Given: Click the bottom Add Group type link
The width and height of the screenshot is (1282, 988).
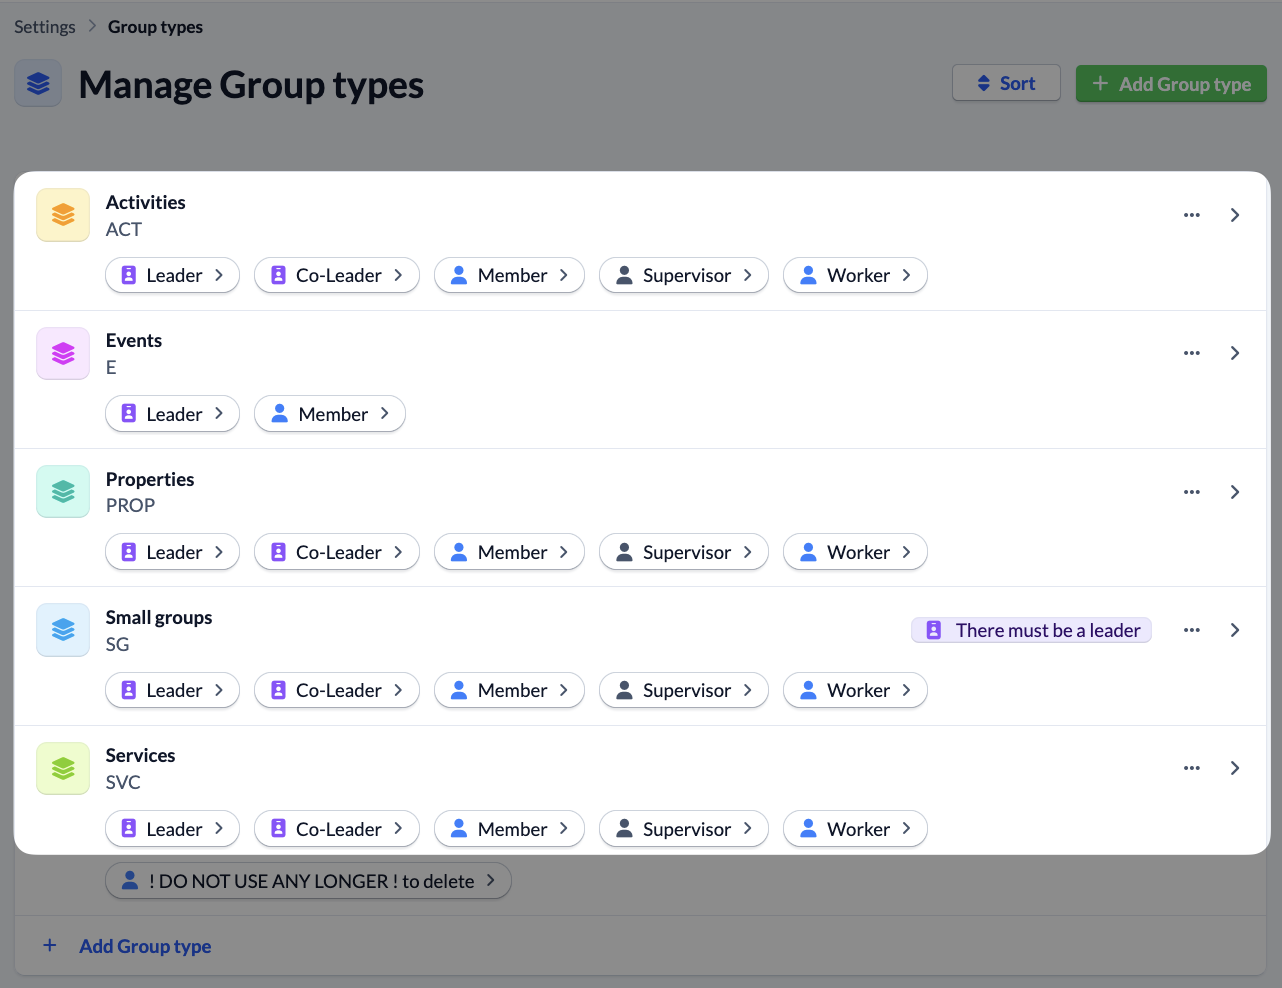Looking at the screenshot, I should click(145, 946).
